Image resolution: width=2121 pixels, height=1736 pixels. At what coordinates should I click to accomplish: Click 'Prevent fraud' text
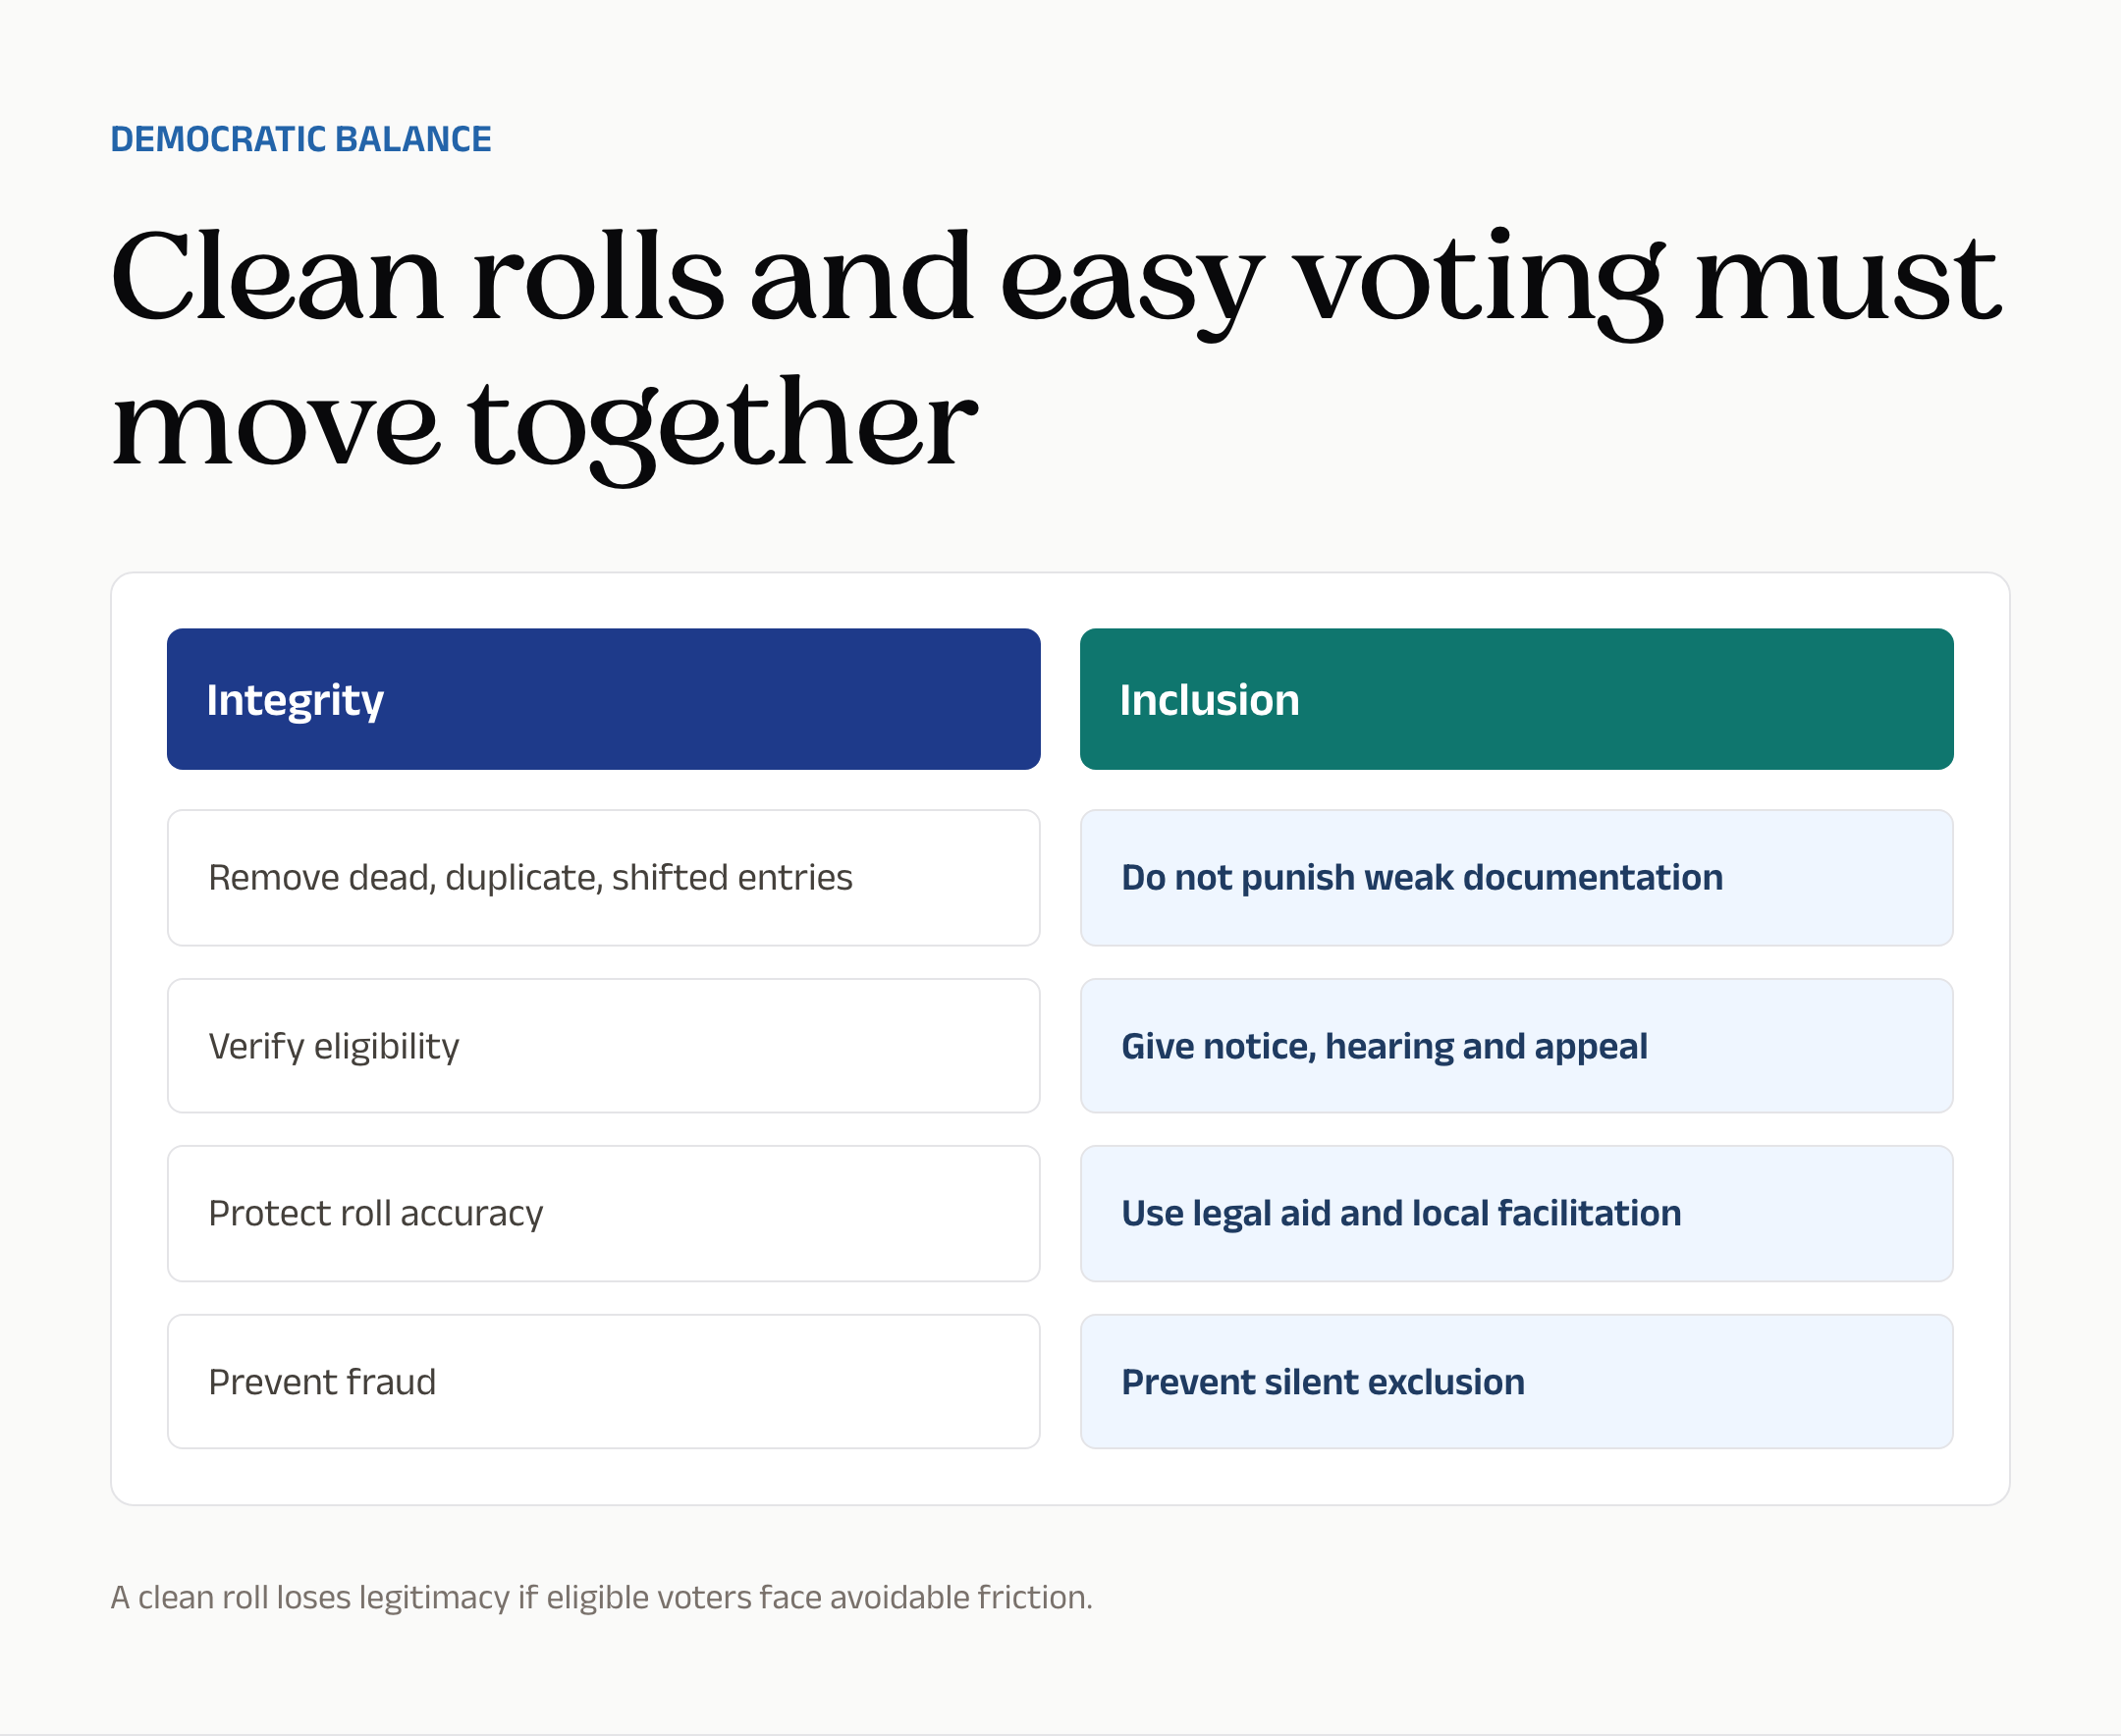(x=322, y=1382)
